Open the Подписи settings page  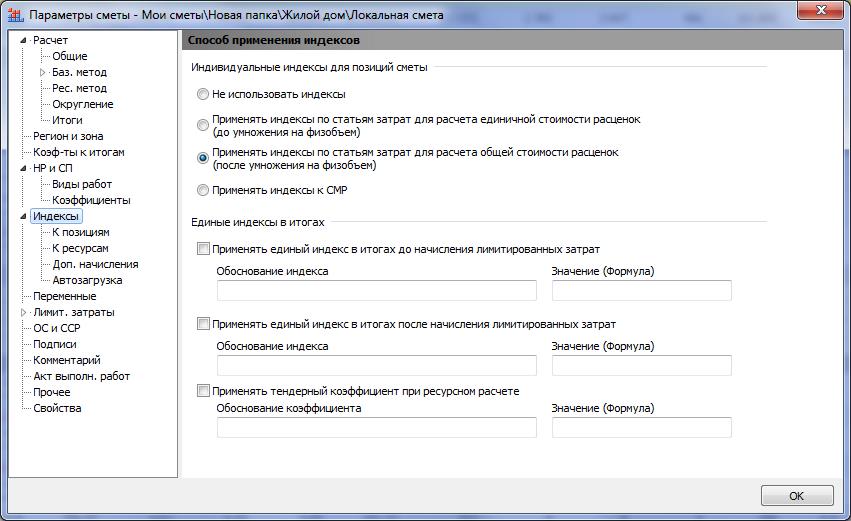55,344
